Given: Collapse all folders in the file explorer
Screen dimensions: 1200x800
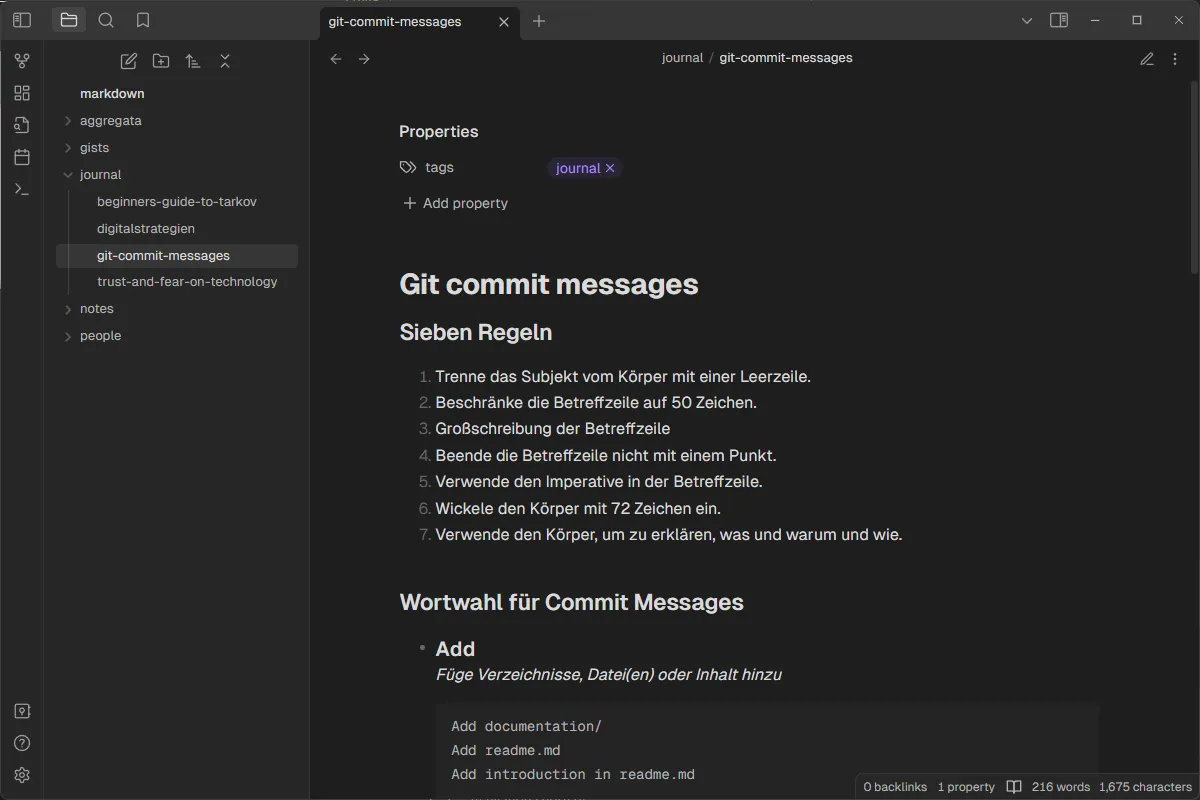Looking at the screenshot, I should 225,61.
